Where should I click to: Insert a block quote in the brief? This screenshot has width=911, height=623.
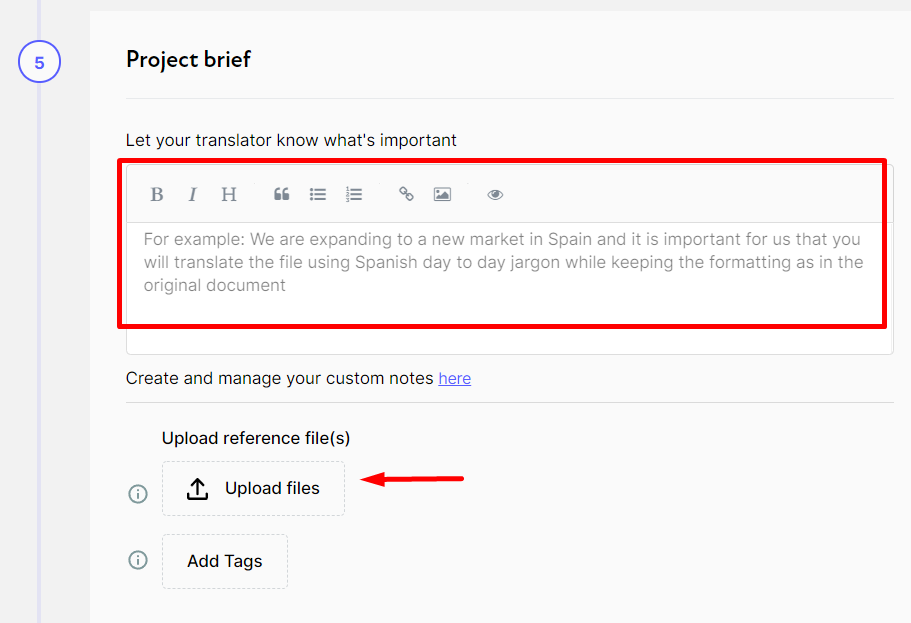click(x=282, y=194)
